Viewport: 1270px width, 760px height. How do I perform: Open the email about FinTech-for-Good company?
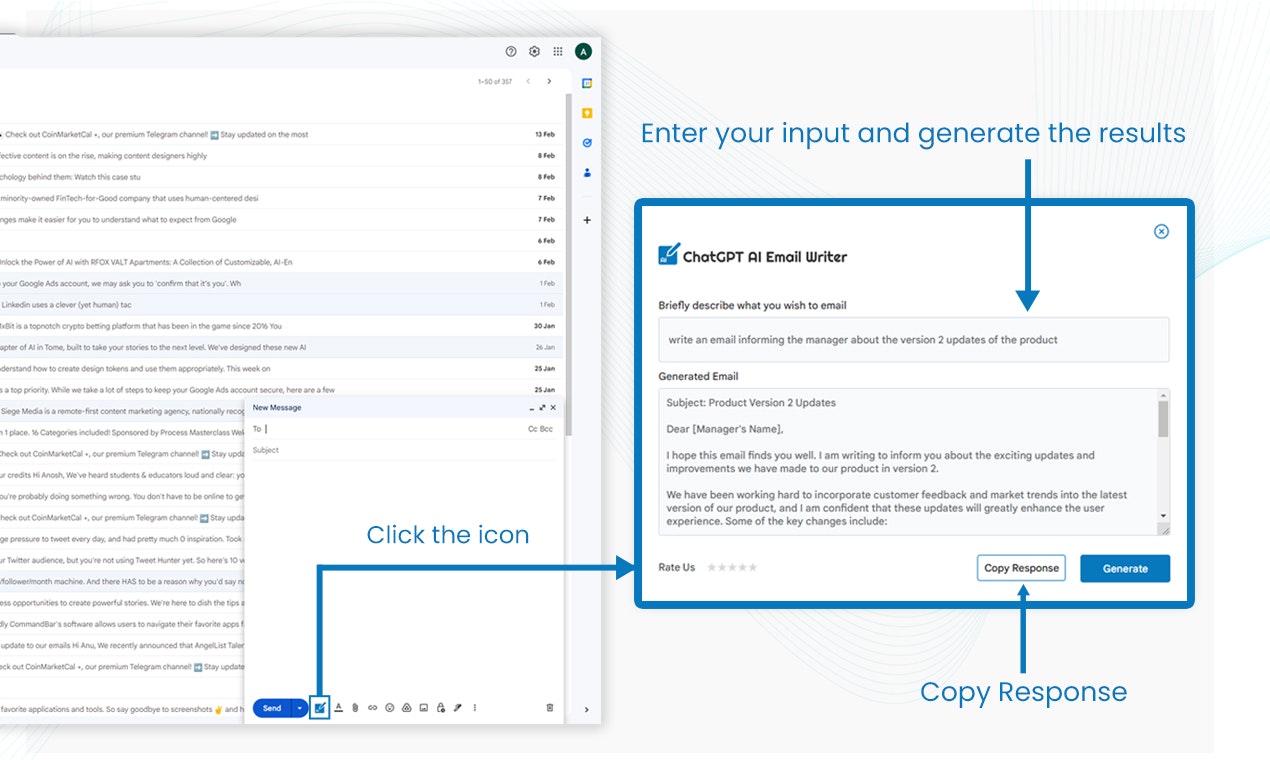280,198
